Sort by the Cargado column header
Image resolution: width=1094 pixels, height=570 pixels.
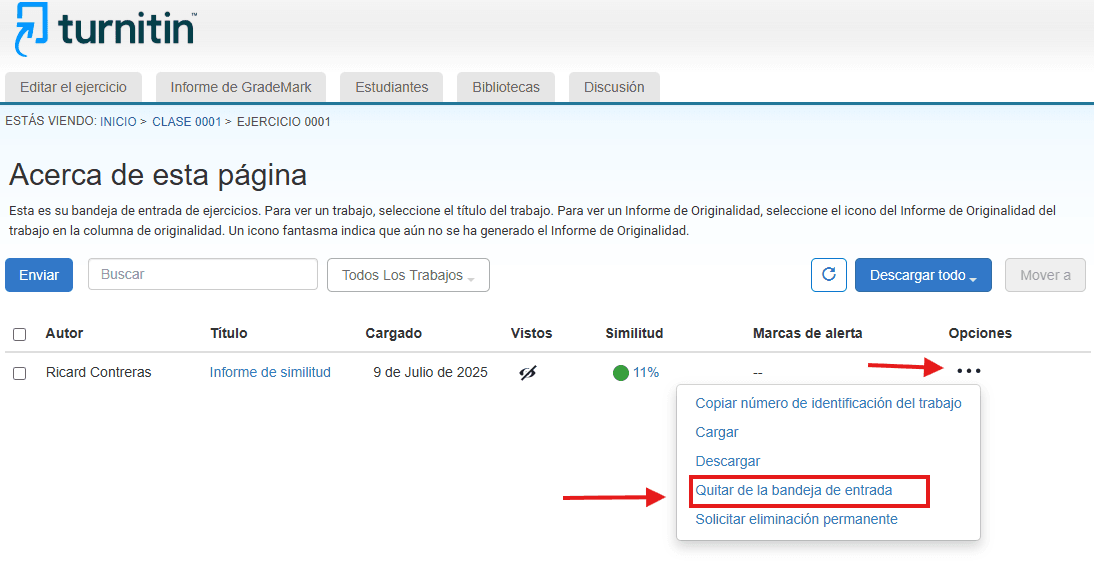[x=394, y=333]
